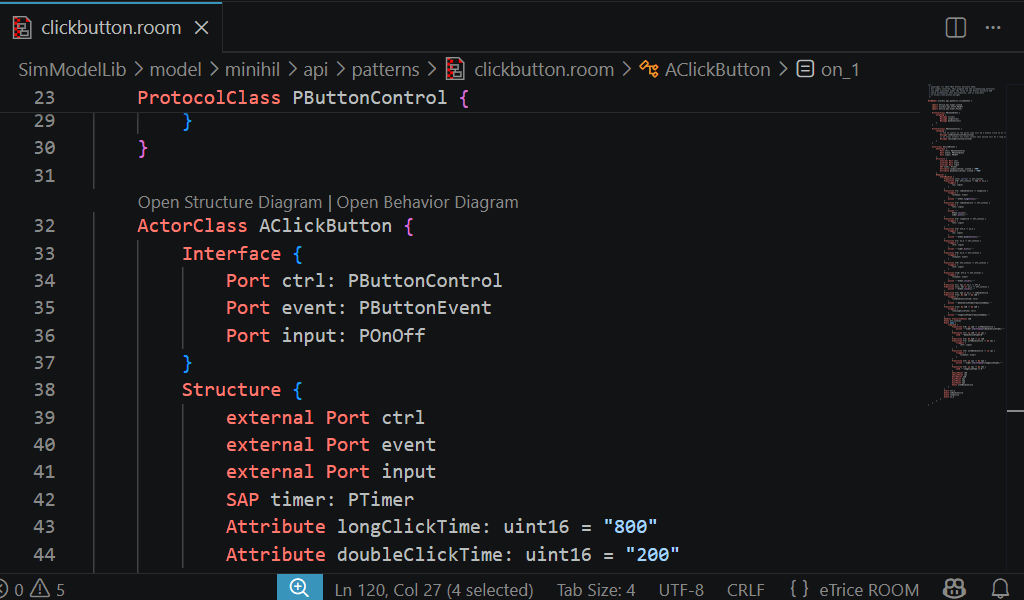Click Structure keyword on line 38
This screenshot has width=1024, height=600.
(x=231, y=390)
